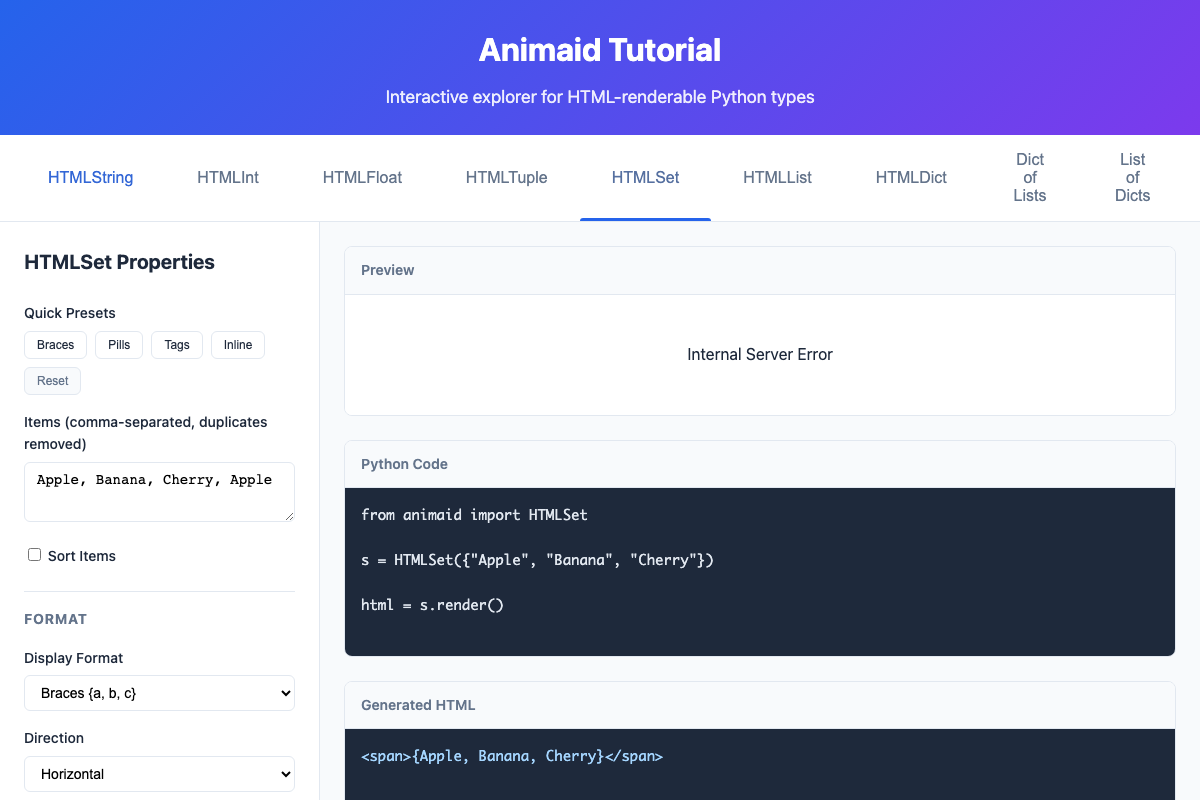Screen dimensions: 1200x800
Task: Apply the Braces quick preset
Action: pos(55,344)
